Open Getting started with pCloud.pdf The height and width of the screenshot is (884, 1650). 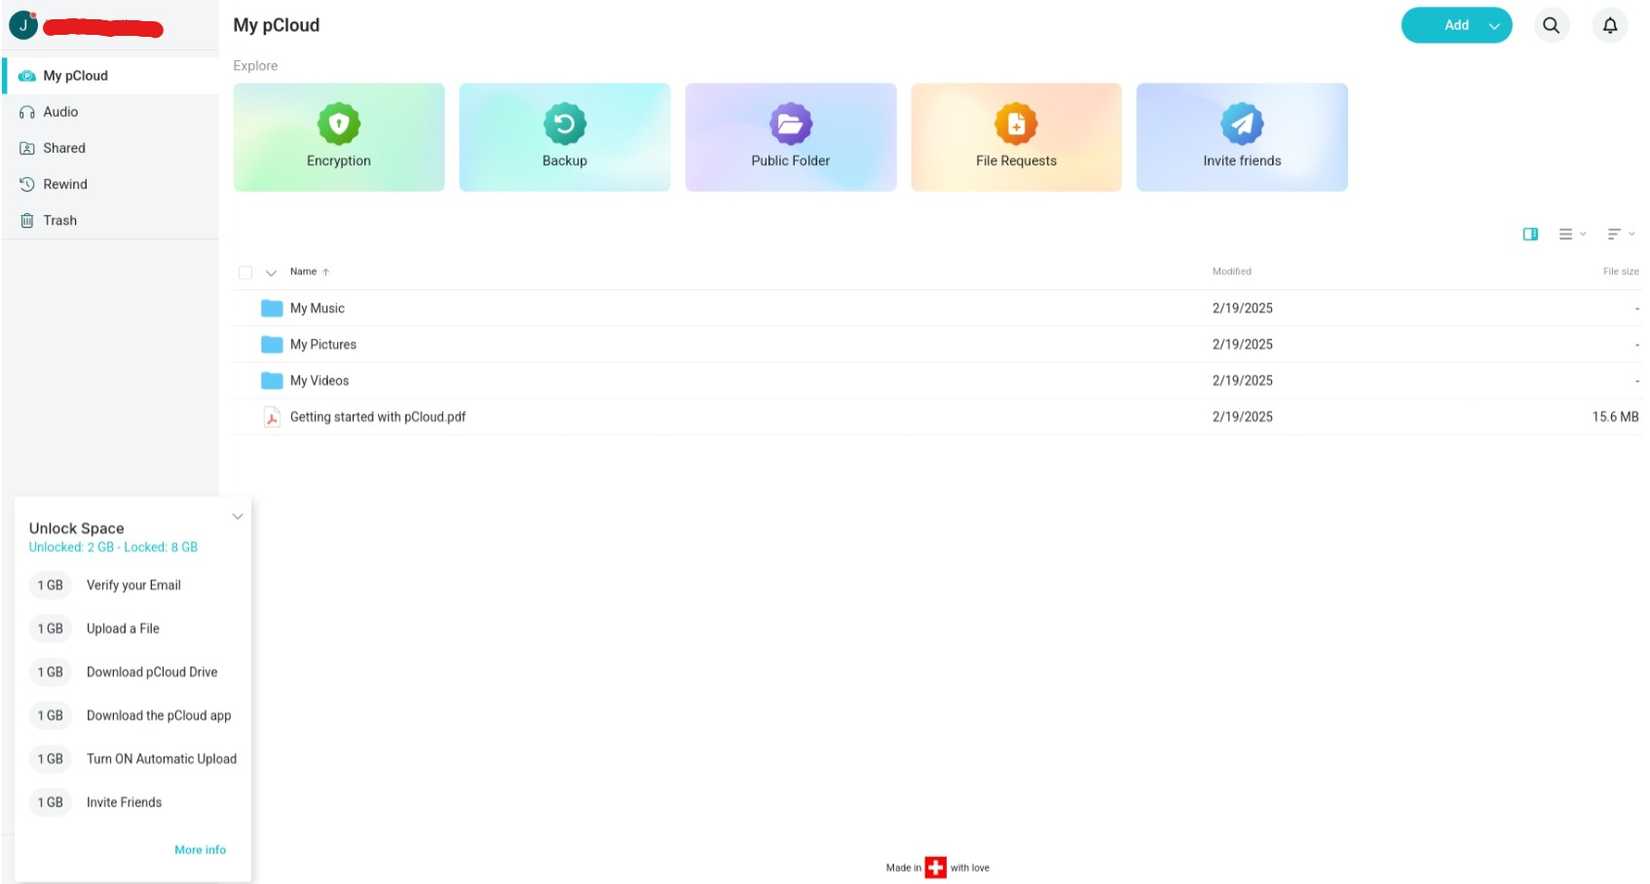point(378,417)
